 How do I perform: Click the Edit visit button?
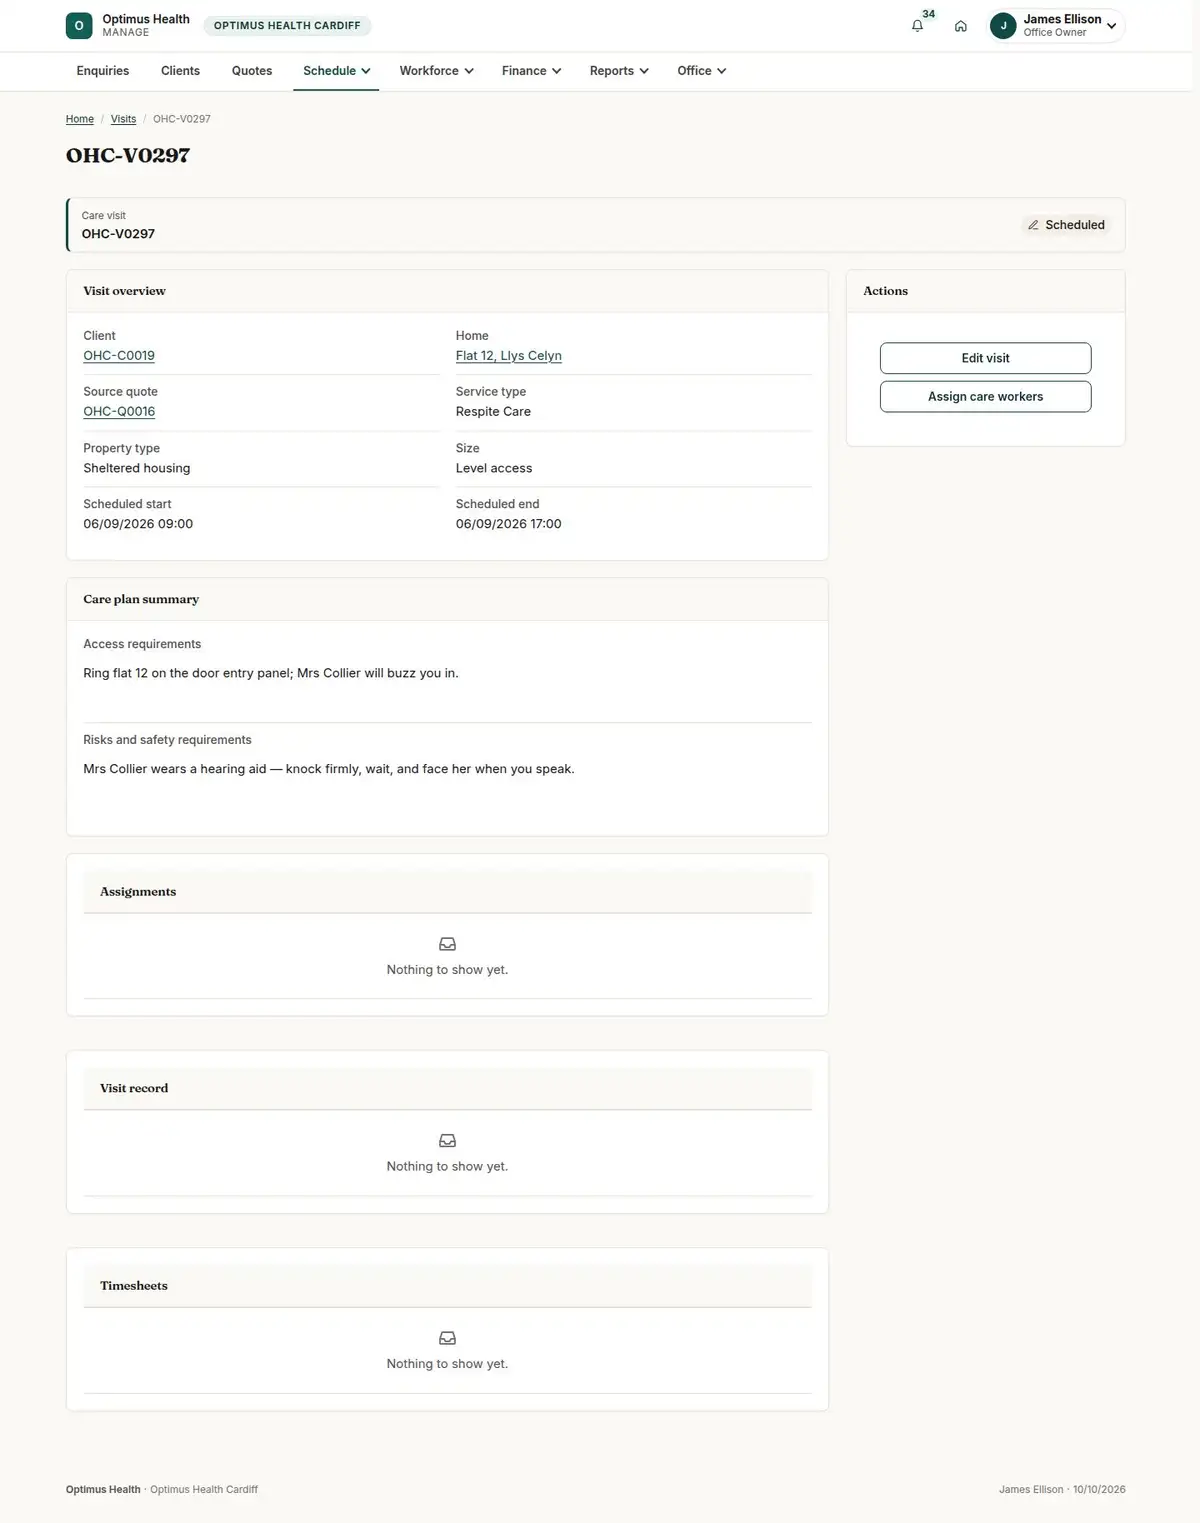985,358
